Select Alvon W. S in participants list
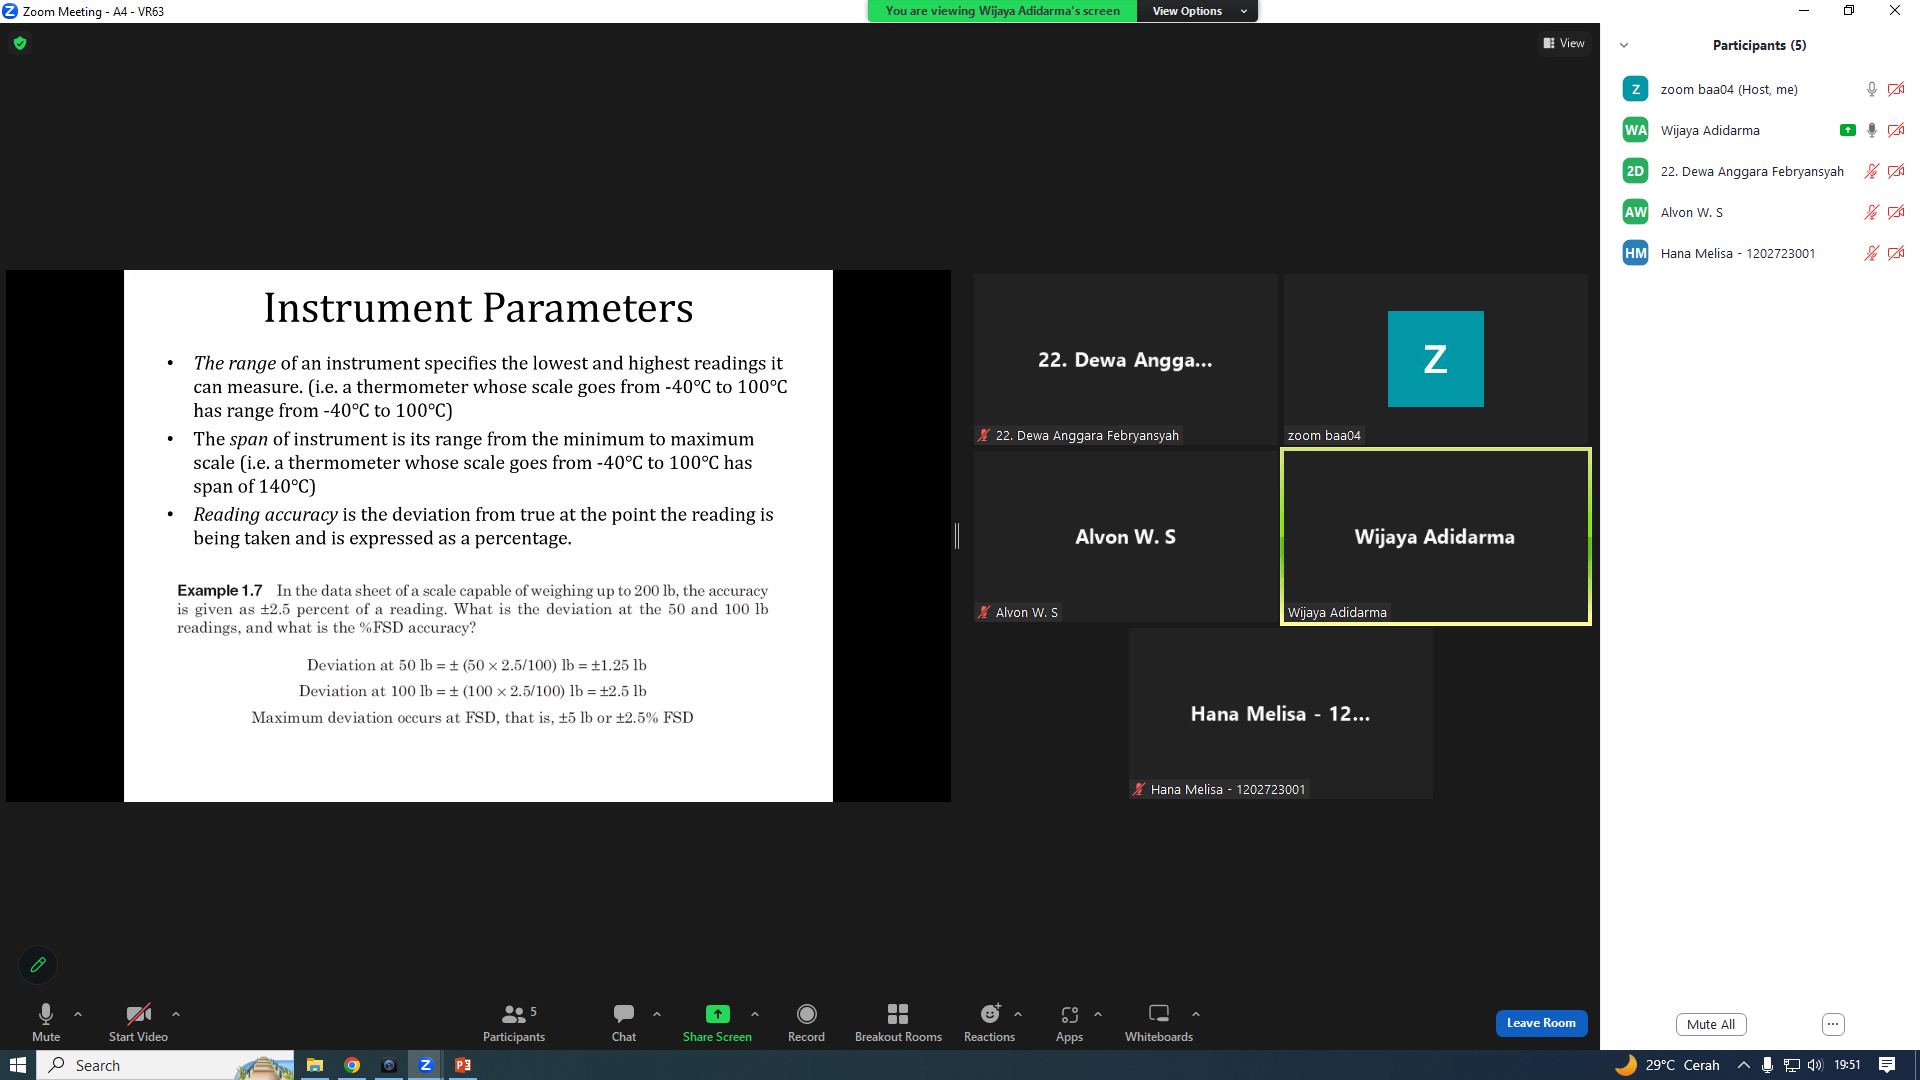This screenshot has width=1920, height=1080. (x=1760, y=212)
